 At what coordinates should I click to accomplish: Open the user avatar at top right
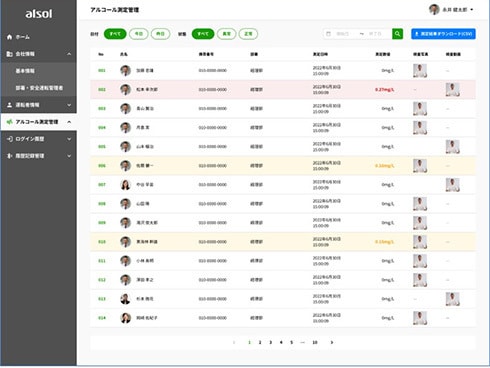coord(434,9)
